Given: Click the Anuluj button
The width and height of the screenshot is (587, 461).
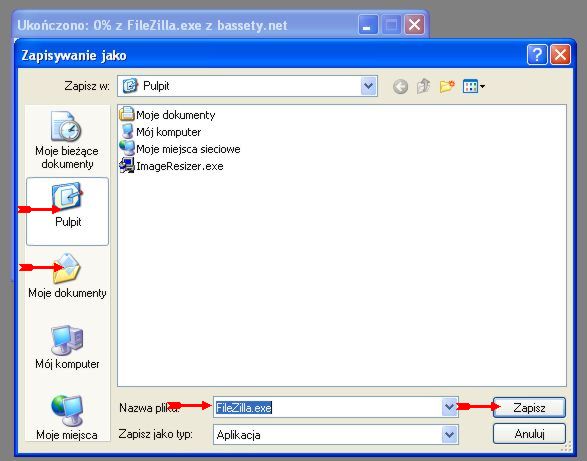Looking at the screenshot, I should (529, 434).
